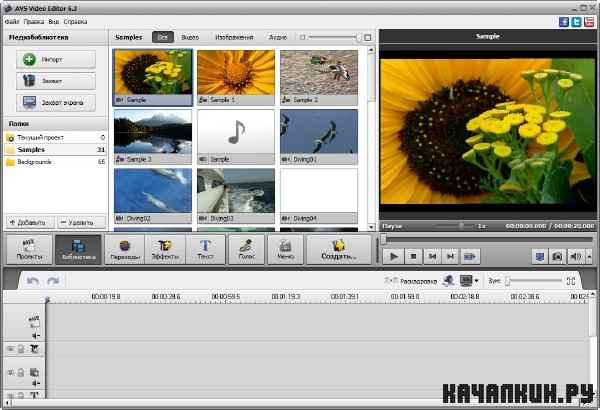Click the Импорт button
The height and width of the screenshot is (410, 600).
(56, 59)
